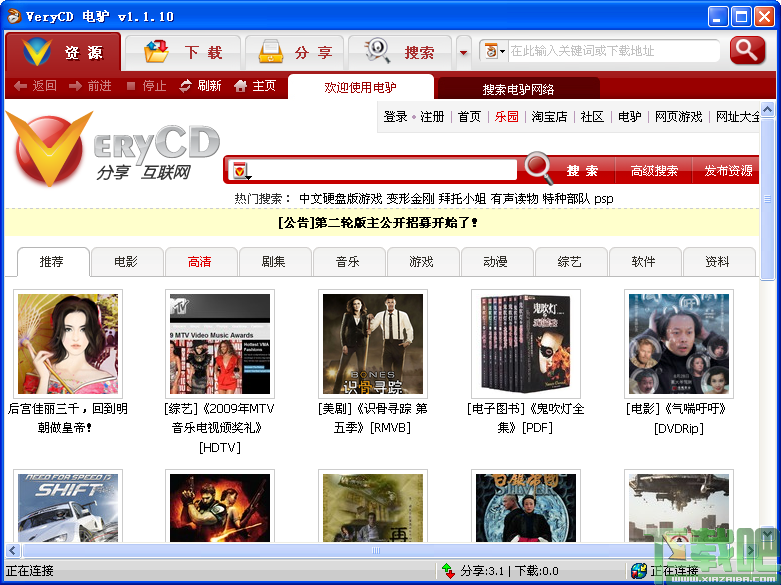Click the red magnifier search button
This screenshot has width=781, height=585.
(x=747, y=50)
